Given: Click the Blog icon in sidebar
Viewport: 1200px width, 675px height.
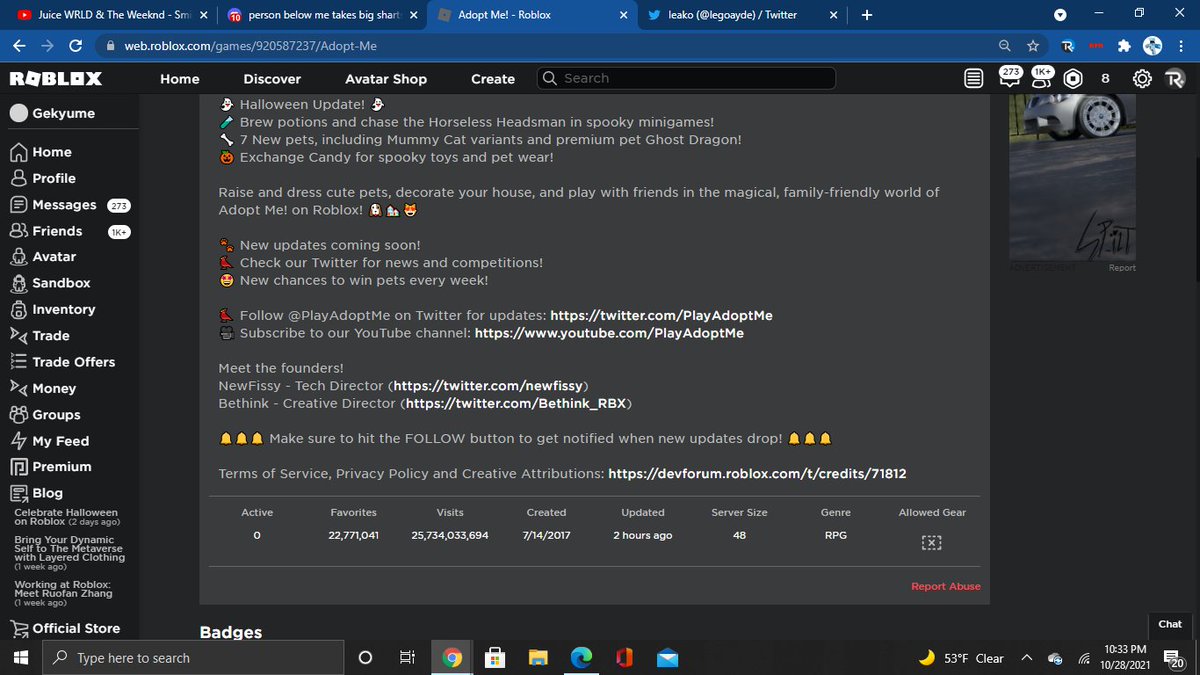Looking at the screenshot, I should tap(18, 493).
